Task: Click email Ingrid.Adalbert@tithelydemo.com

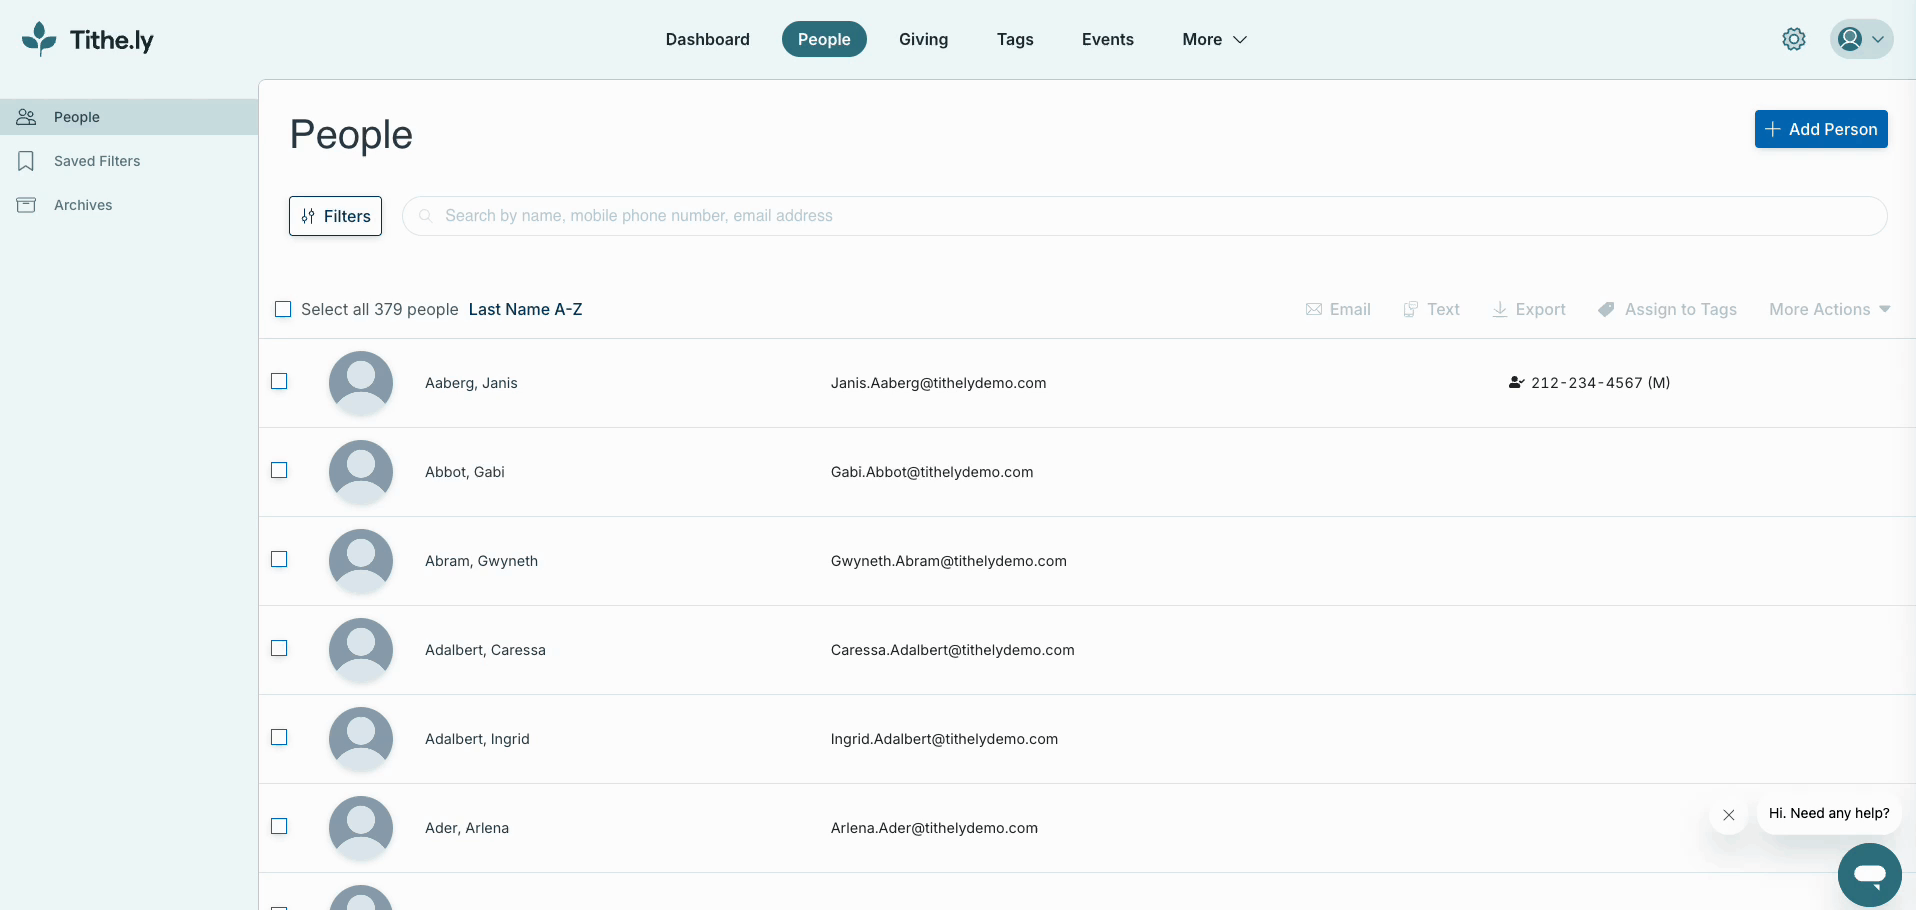Action: 944,739
